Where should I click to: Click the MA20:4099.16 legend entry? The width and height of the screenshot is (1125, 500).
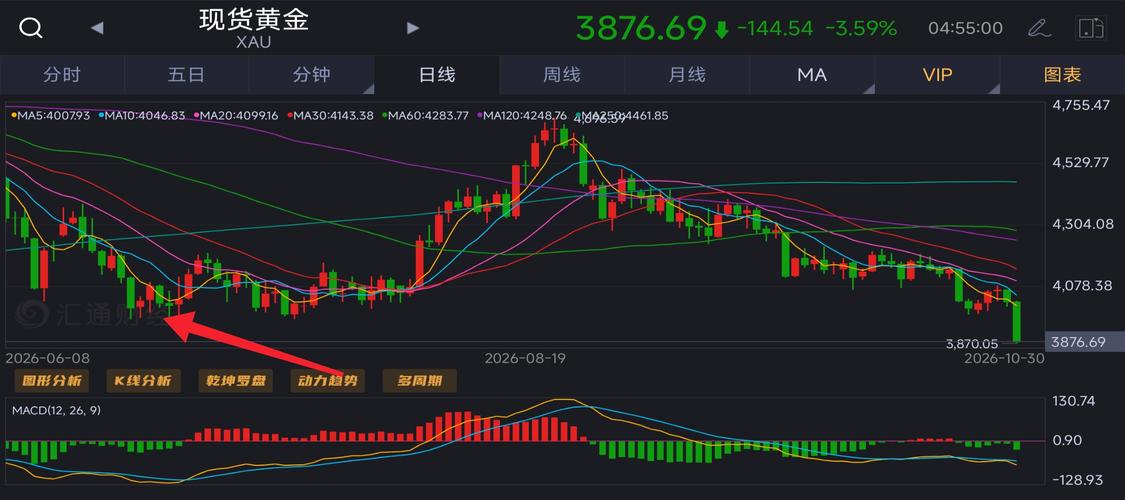[x=237, y=115]
